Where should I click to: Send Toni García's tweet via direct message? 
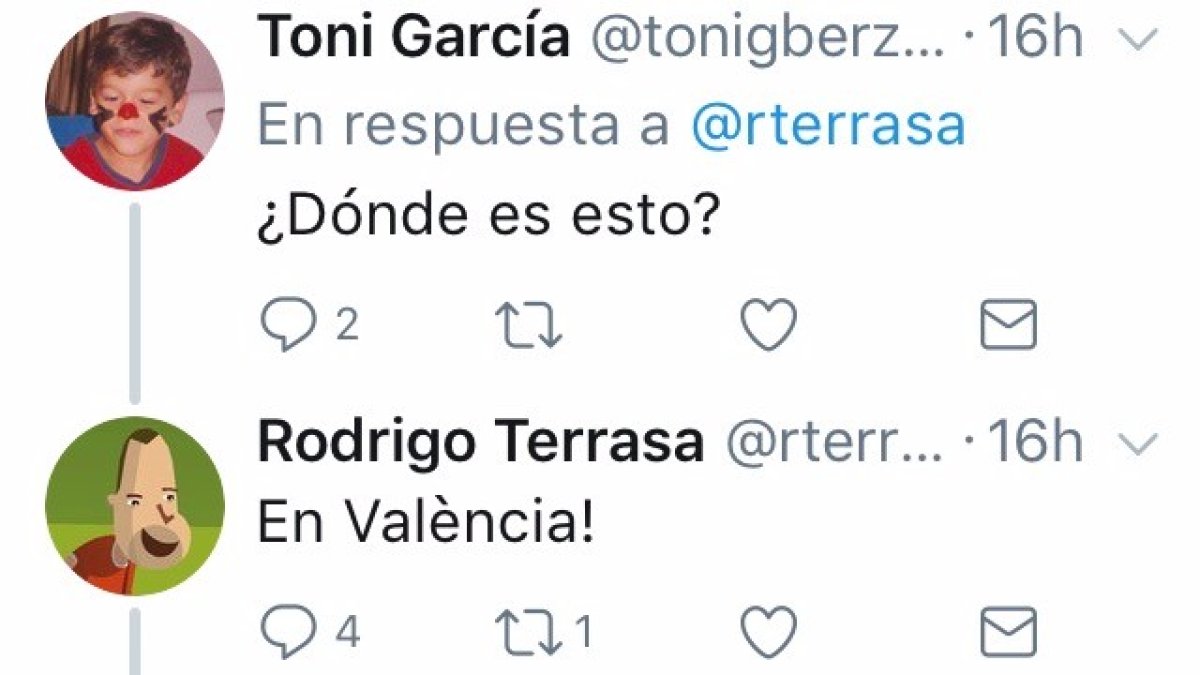coord(1008,327)
